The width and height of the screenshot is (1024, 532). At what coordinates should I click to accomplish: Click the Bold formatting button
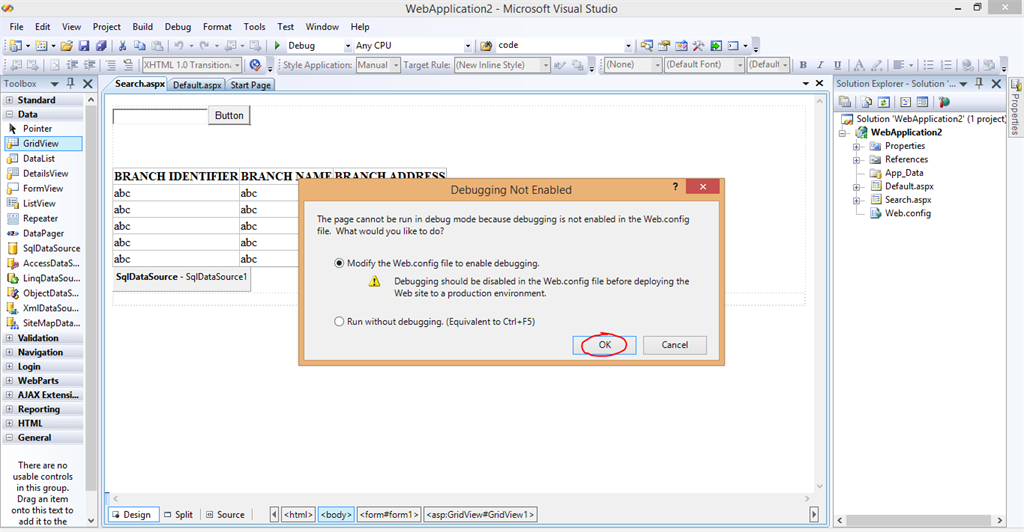(803, 65)
